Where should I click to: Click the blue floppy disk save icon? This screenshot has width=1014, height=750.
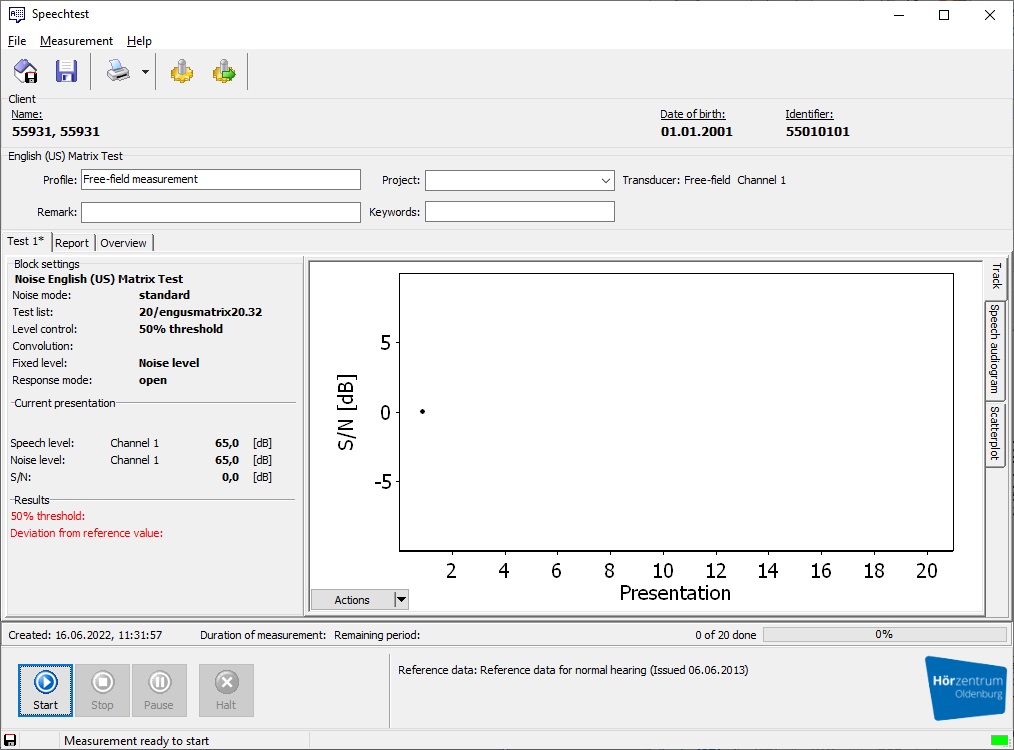(66, 72)
